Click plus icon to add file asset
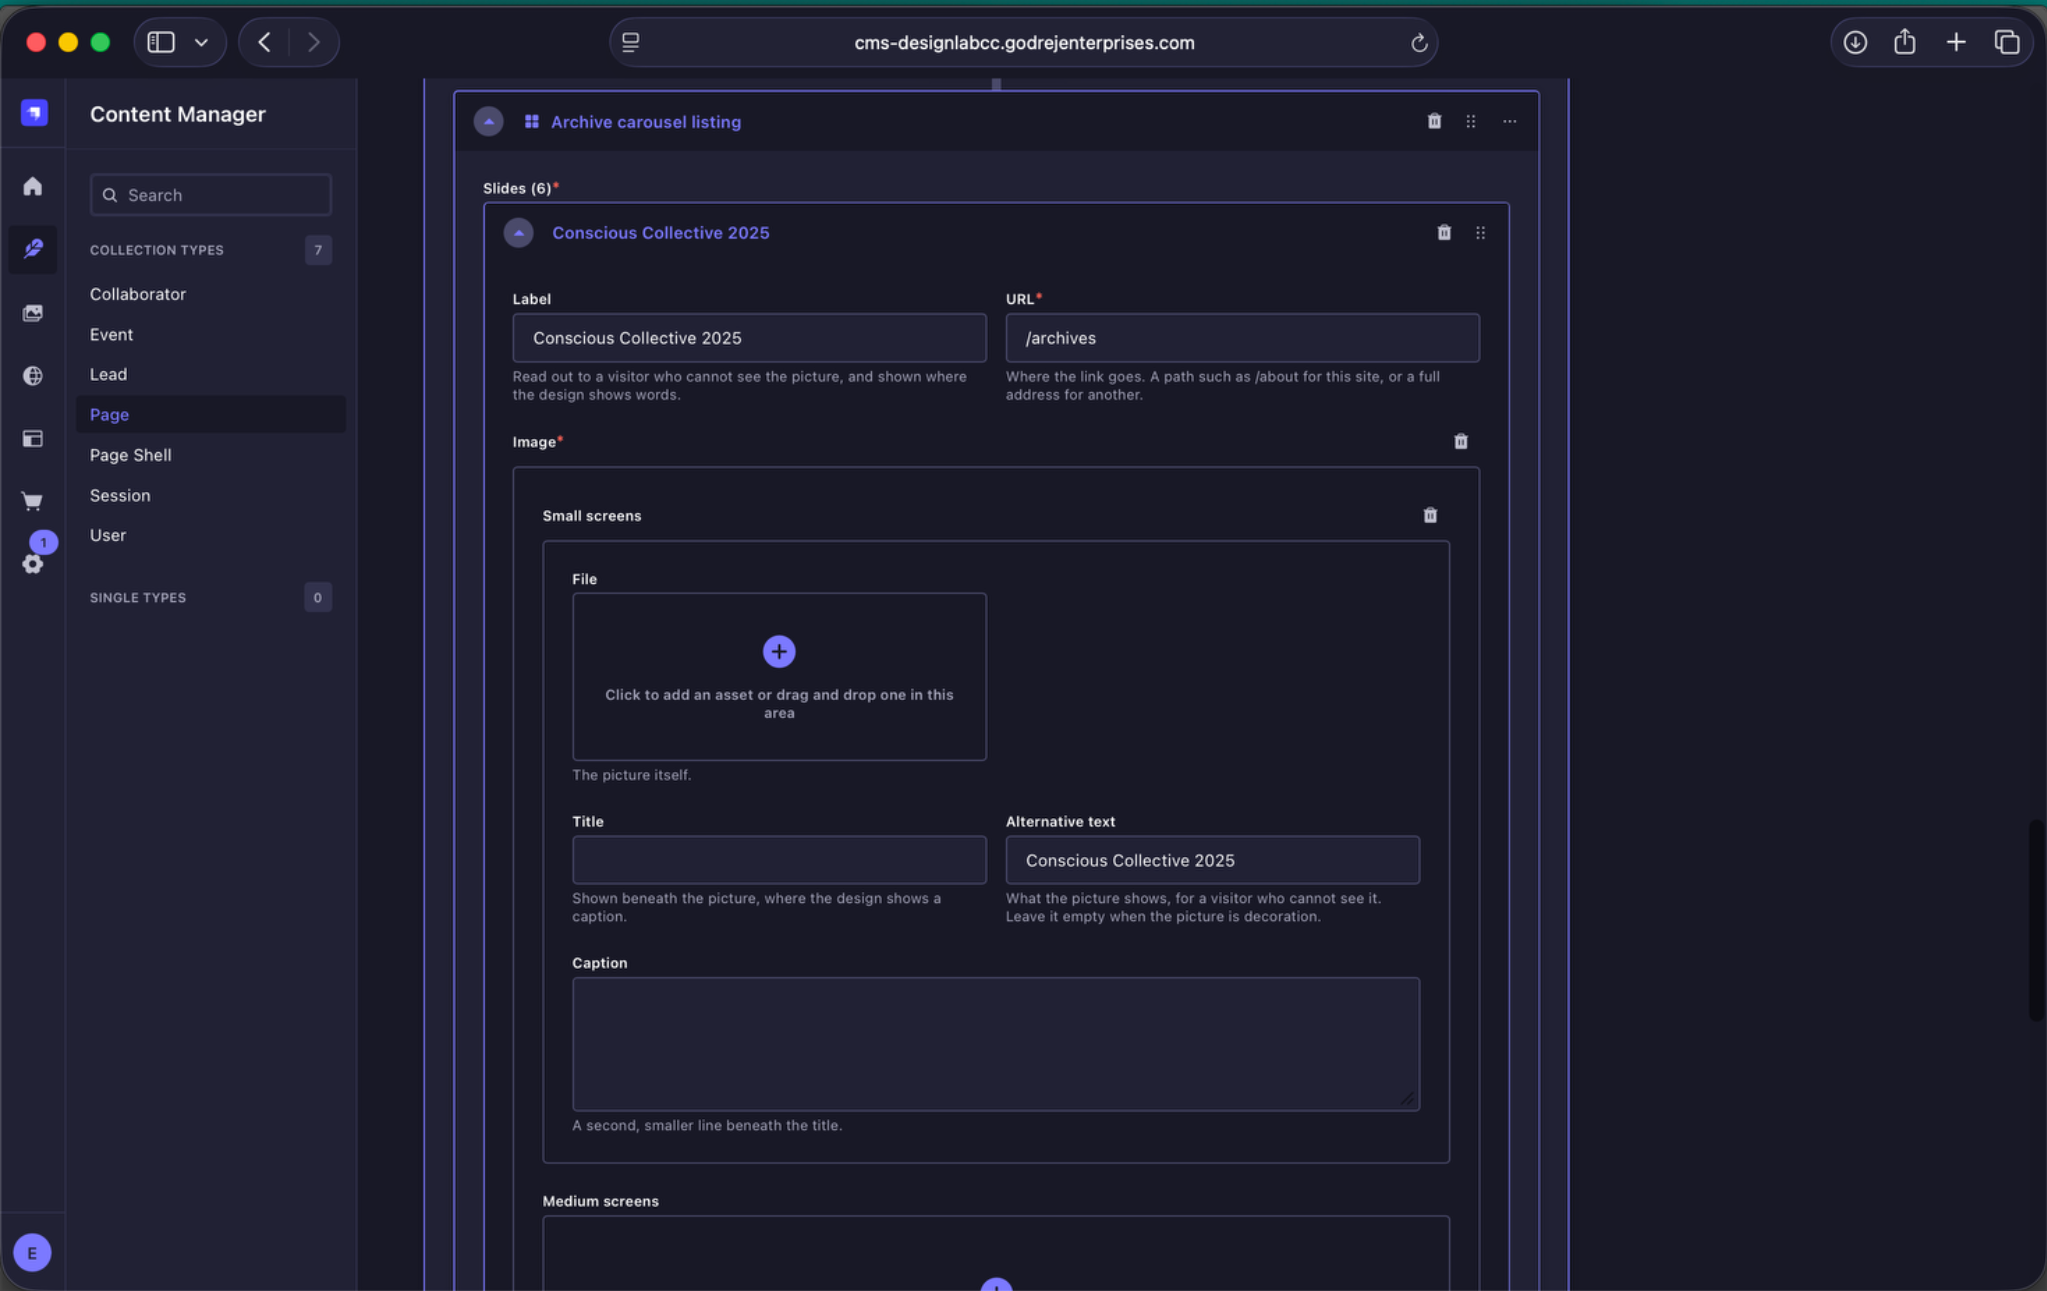2047x1291 pixels. pos(779,651)
